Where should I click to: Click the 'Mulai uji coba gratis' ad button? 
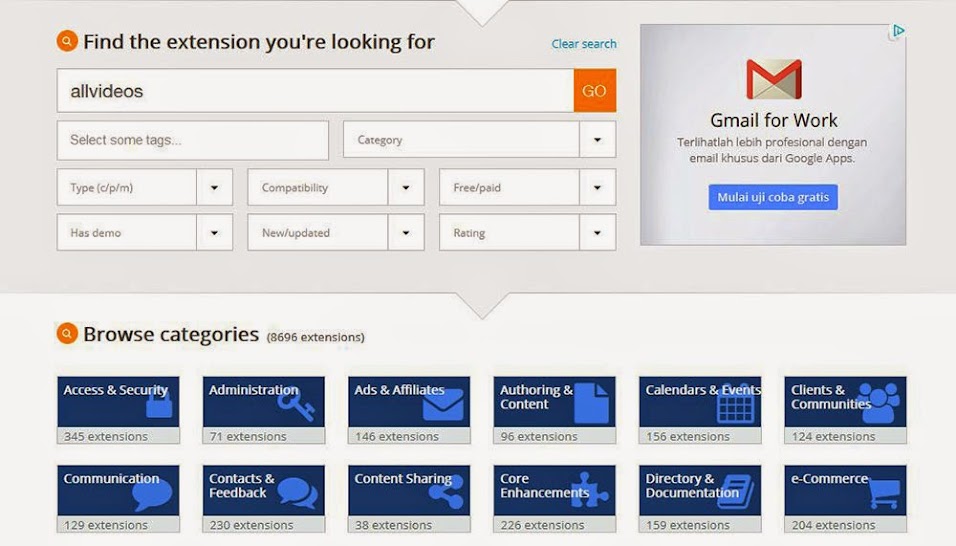[x=773, y=197]
